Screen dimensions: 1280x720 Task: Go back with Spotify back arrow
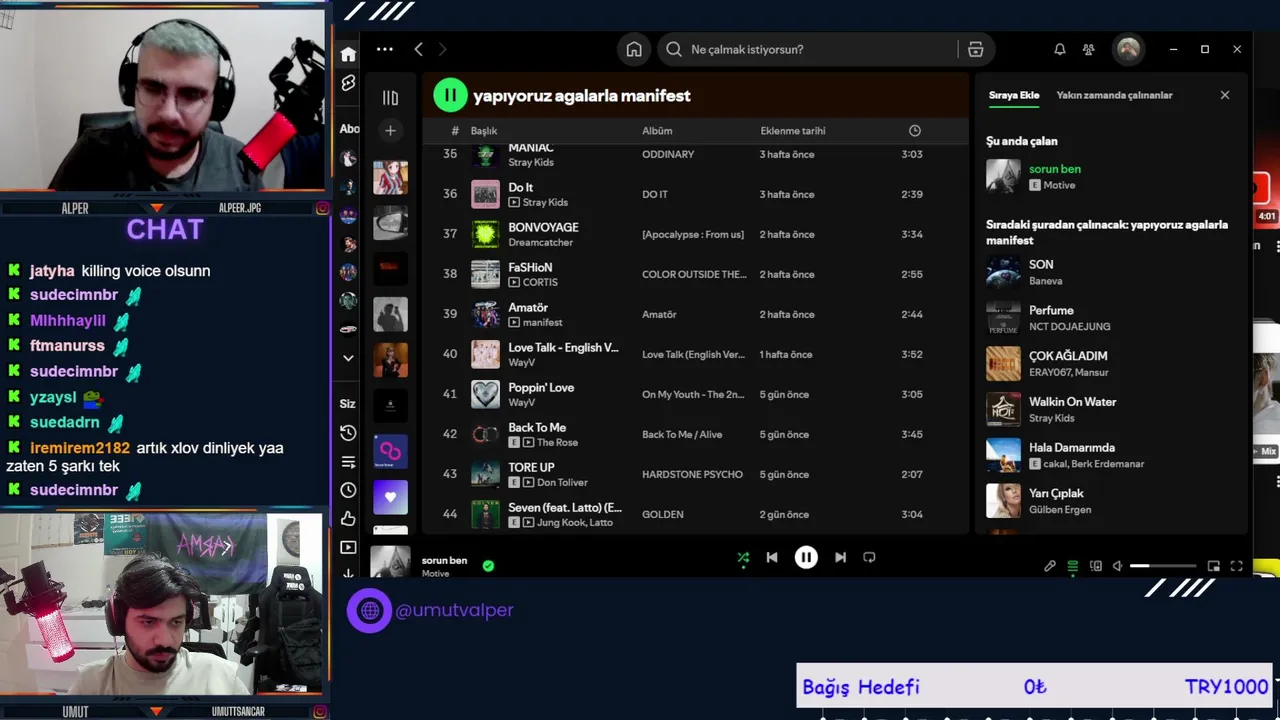(x=418, y=49)
